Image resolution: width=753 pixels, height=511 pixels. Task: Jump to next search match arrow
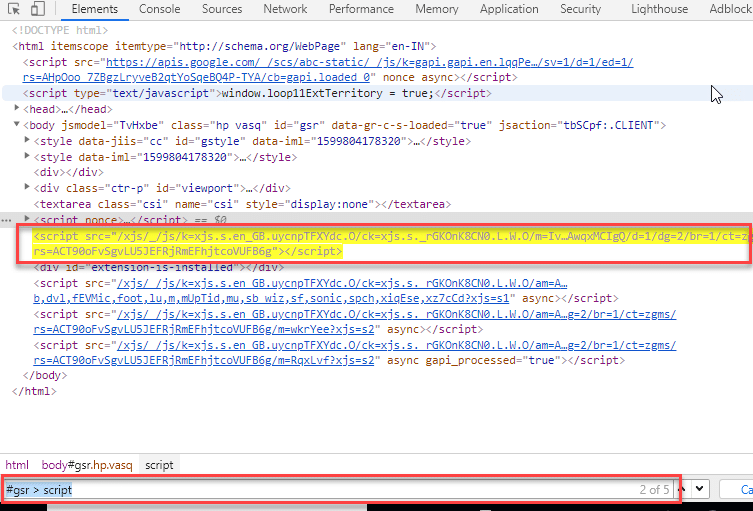701,490
